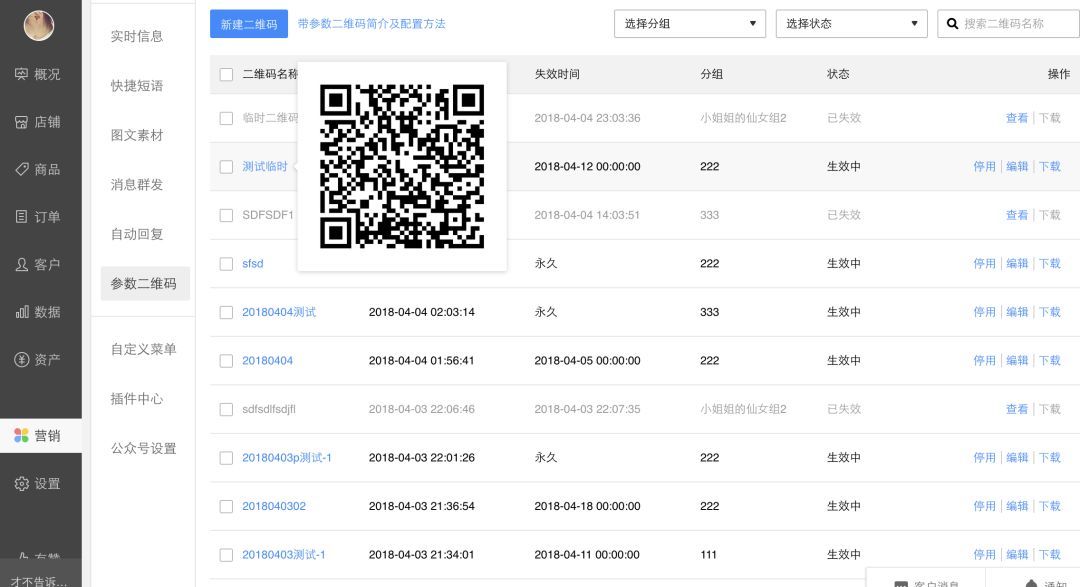Click 编辑 in the 测试临时 row
The height and width of the screenshot is (587, 1080).
(1017, 167)
